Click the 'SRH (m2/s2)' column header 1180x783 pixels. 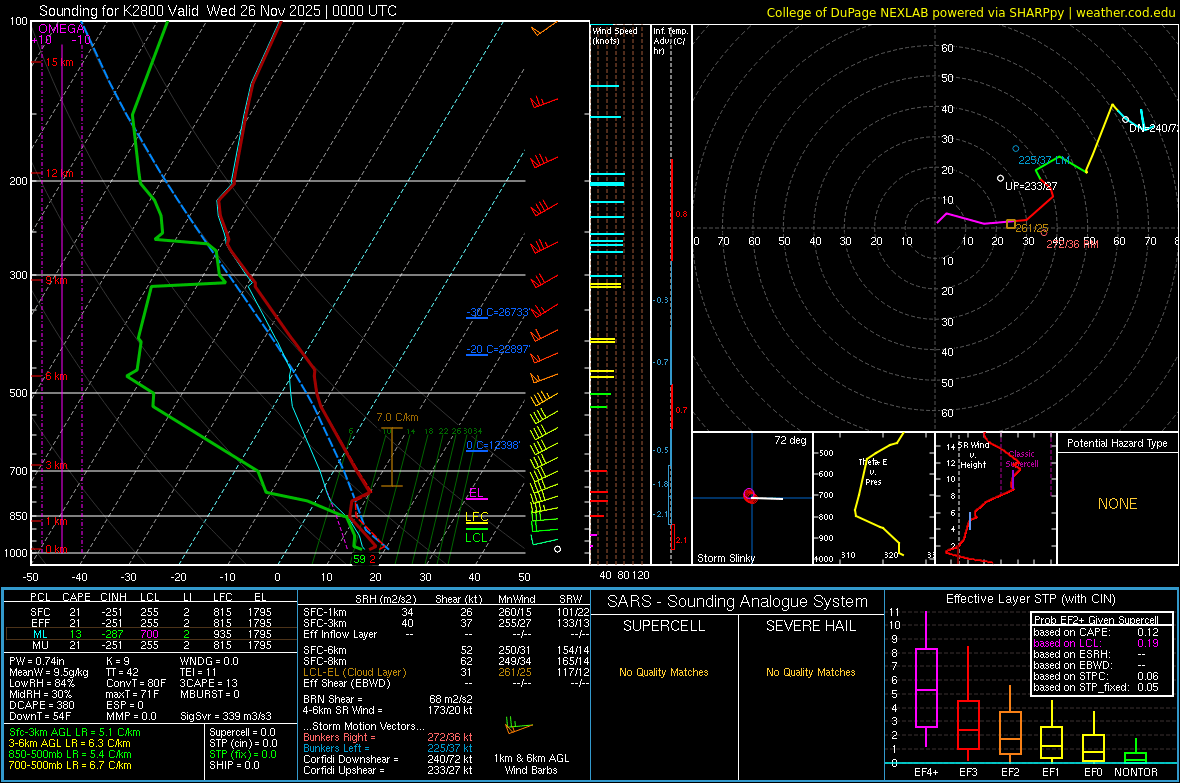point(385,599)
